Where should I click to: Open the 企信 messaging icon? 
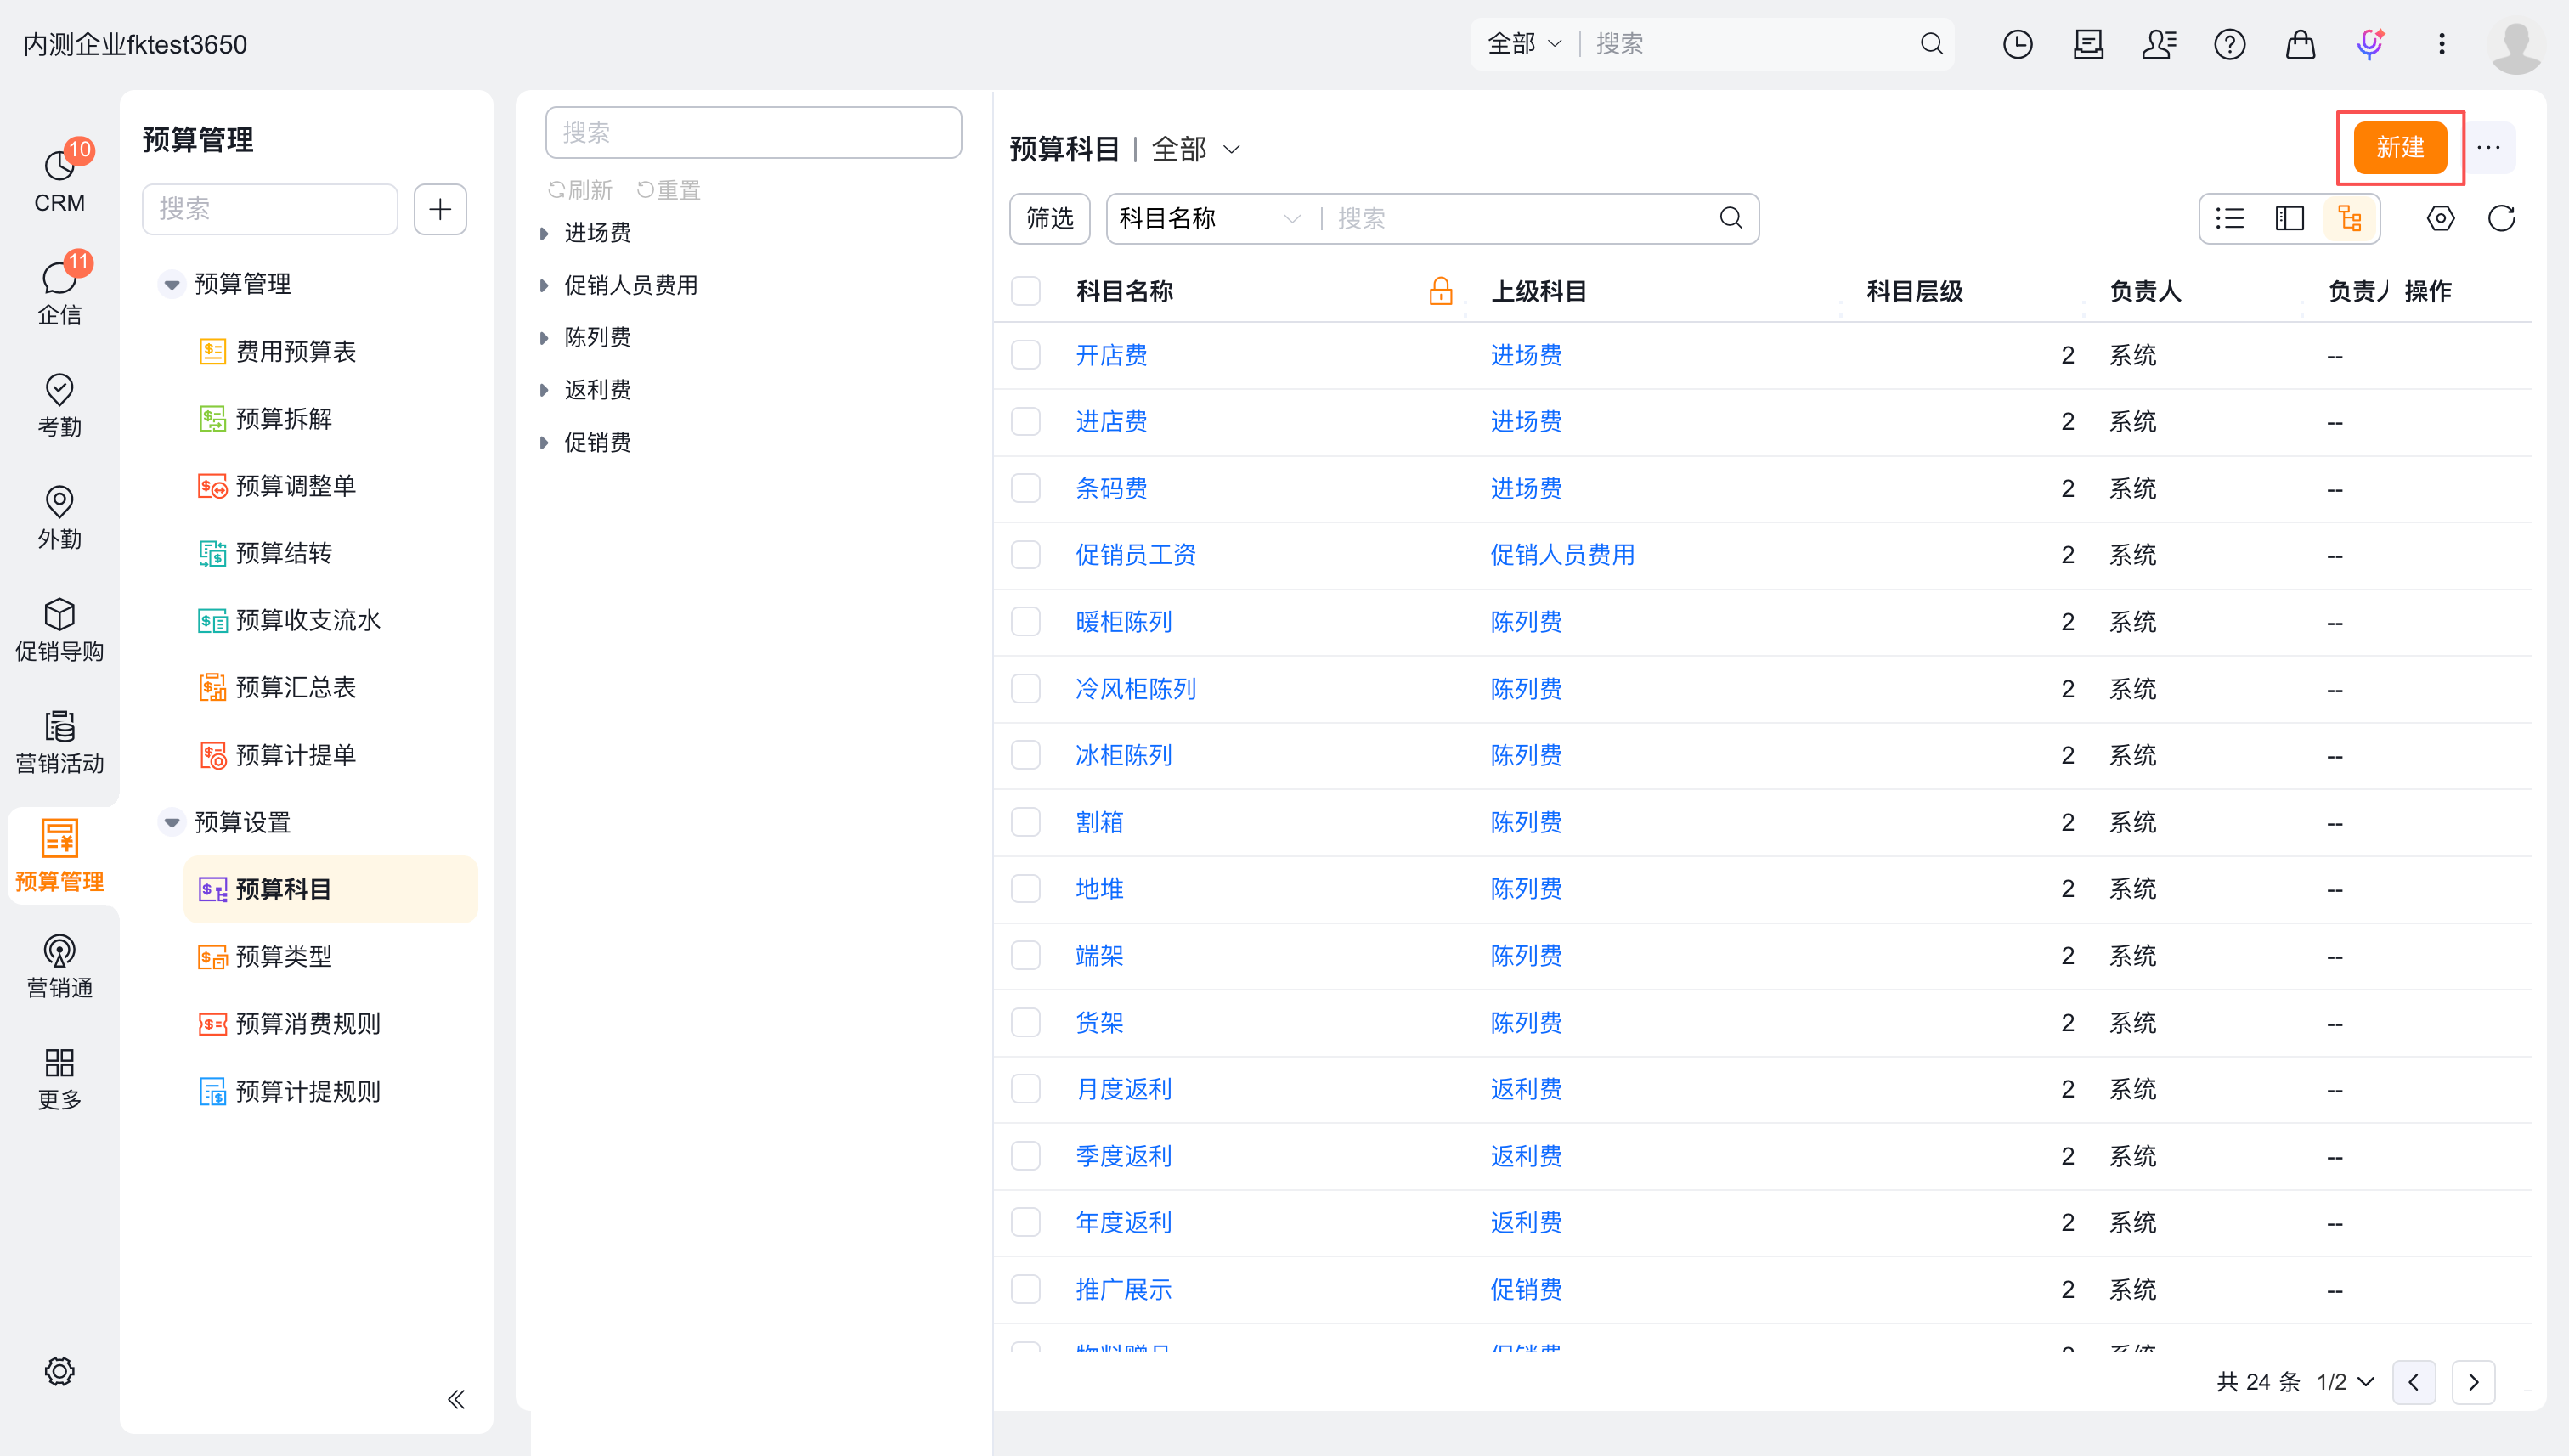[x=59, y=292]
